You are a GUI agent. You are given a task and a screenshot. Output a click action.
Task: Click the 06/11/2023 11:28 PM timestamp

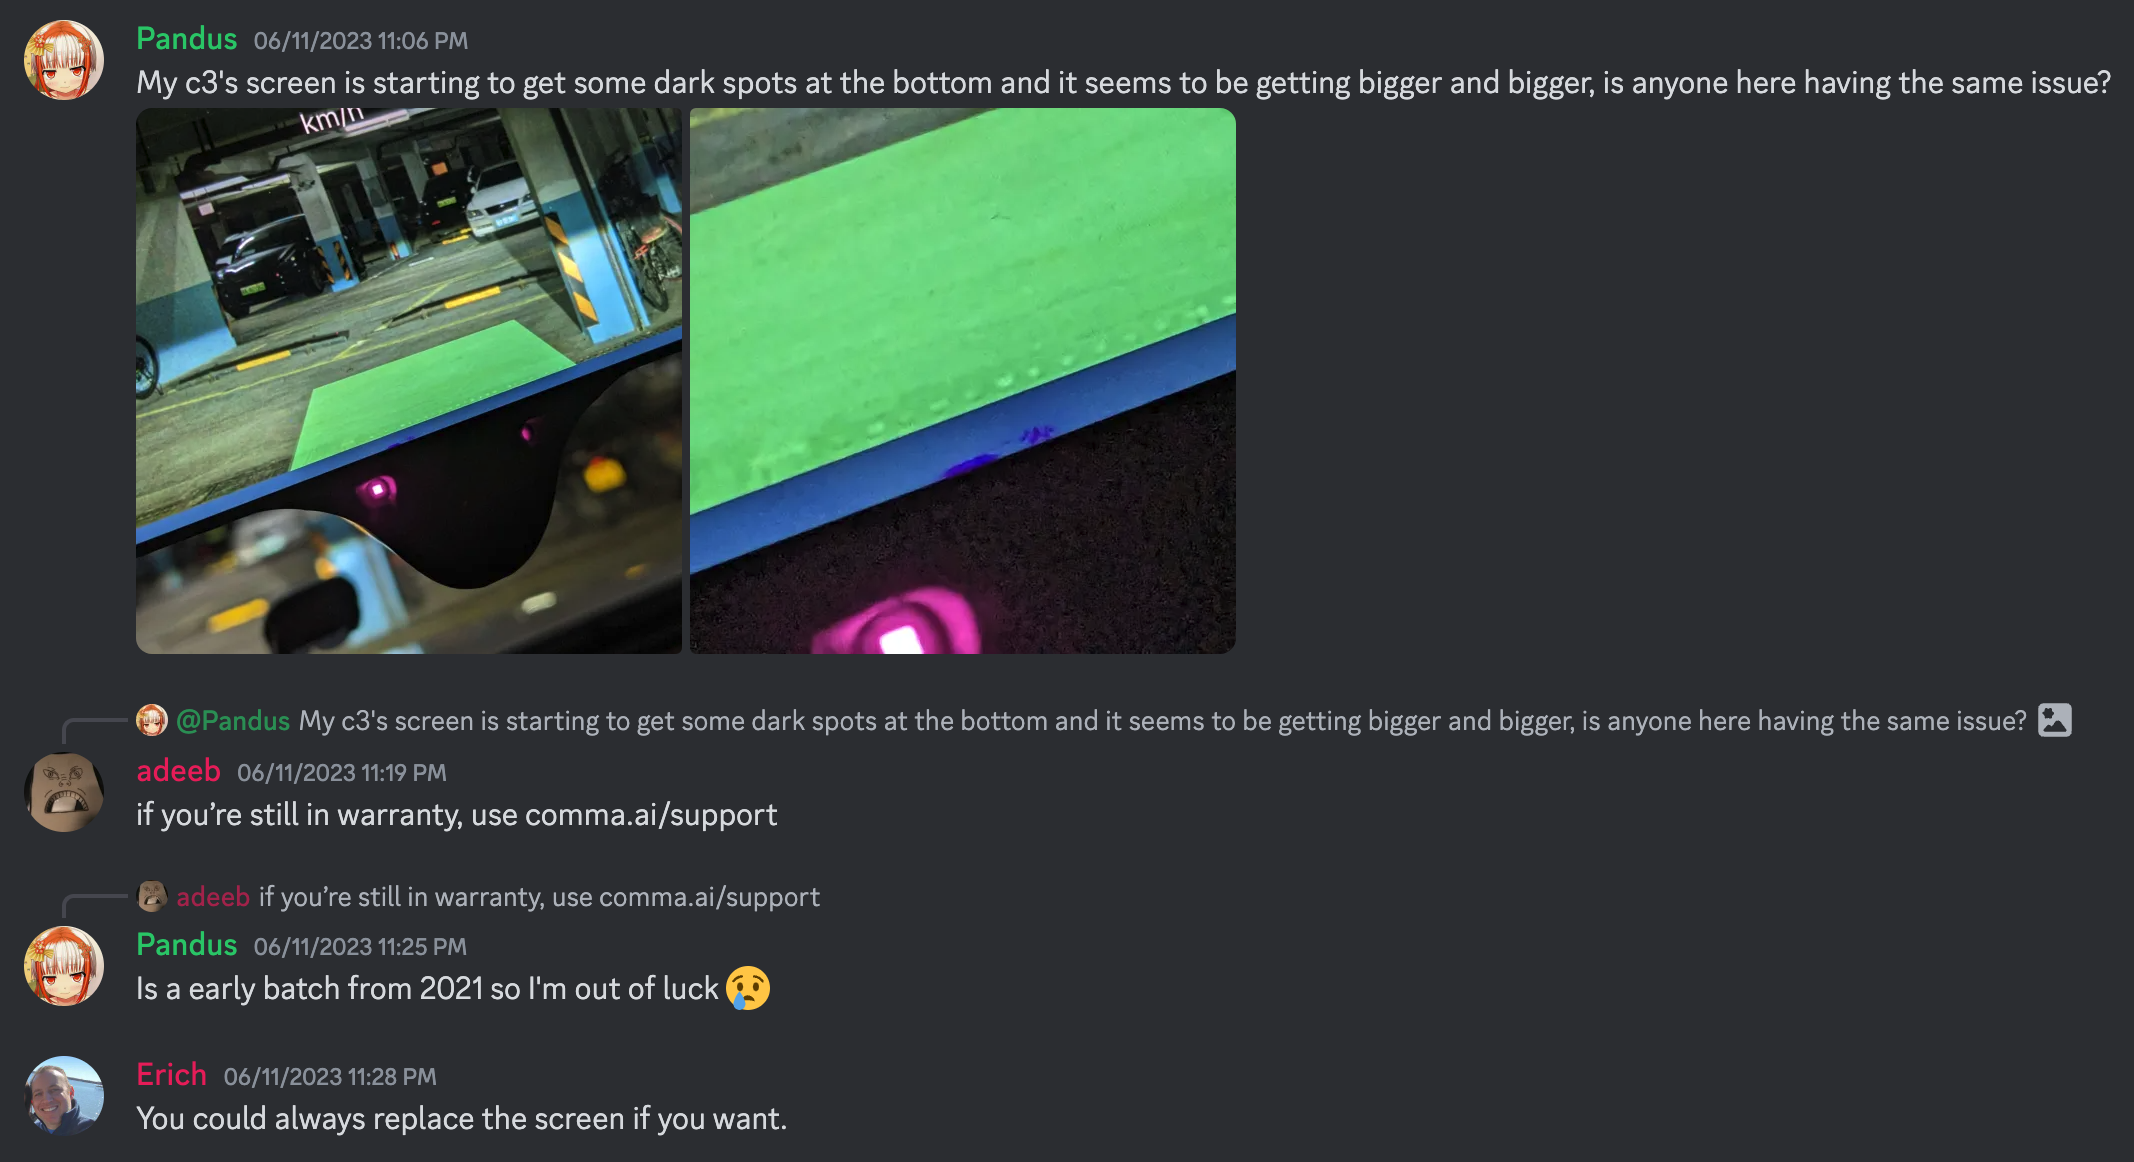[x=330, y=1077]
